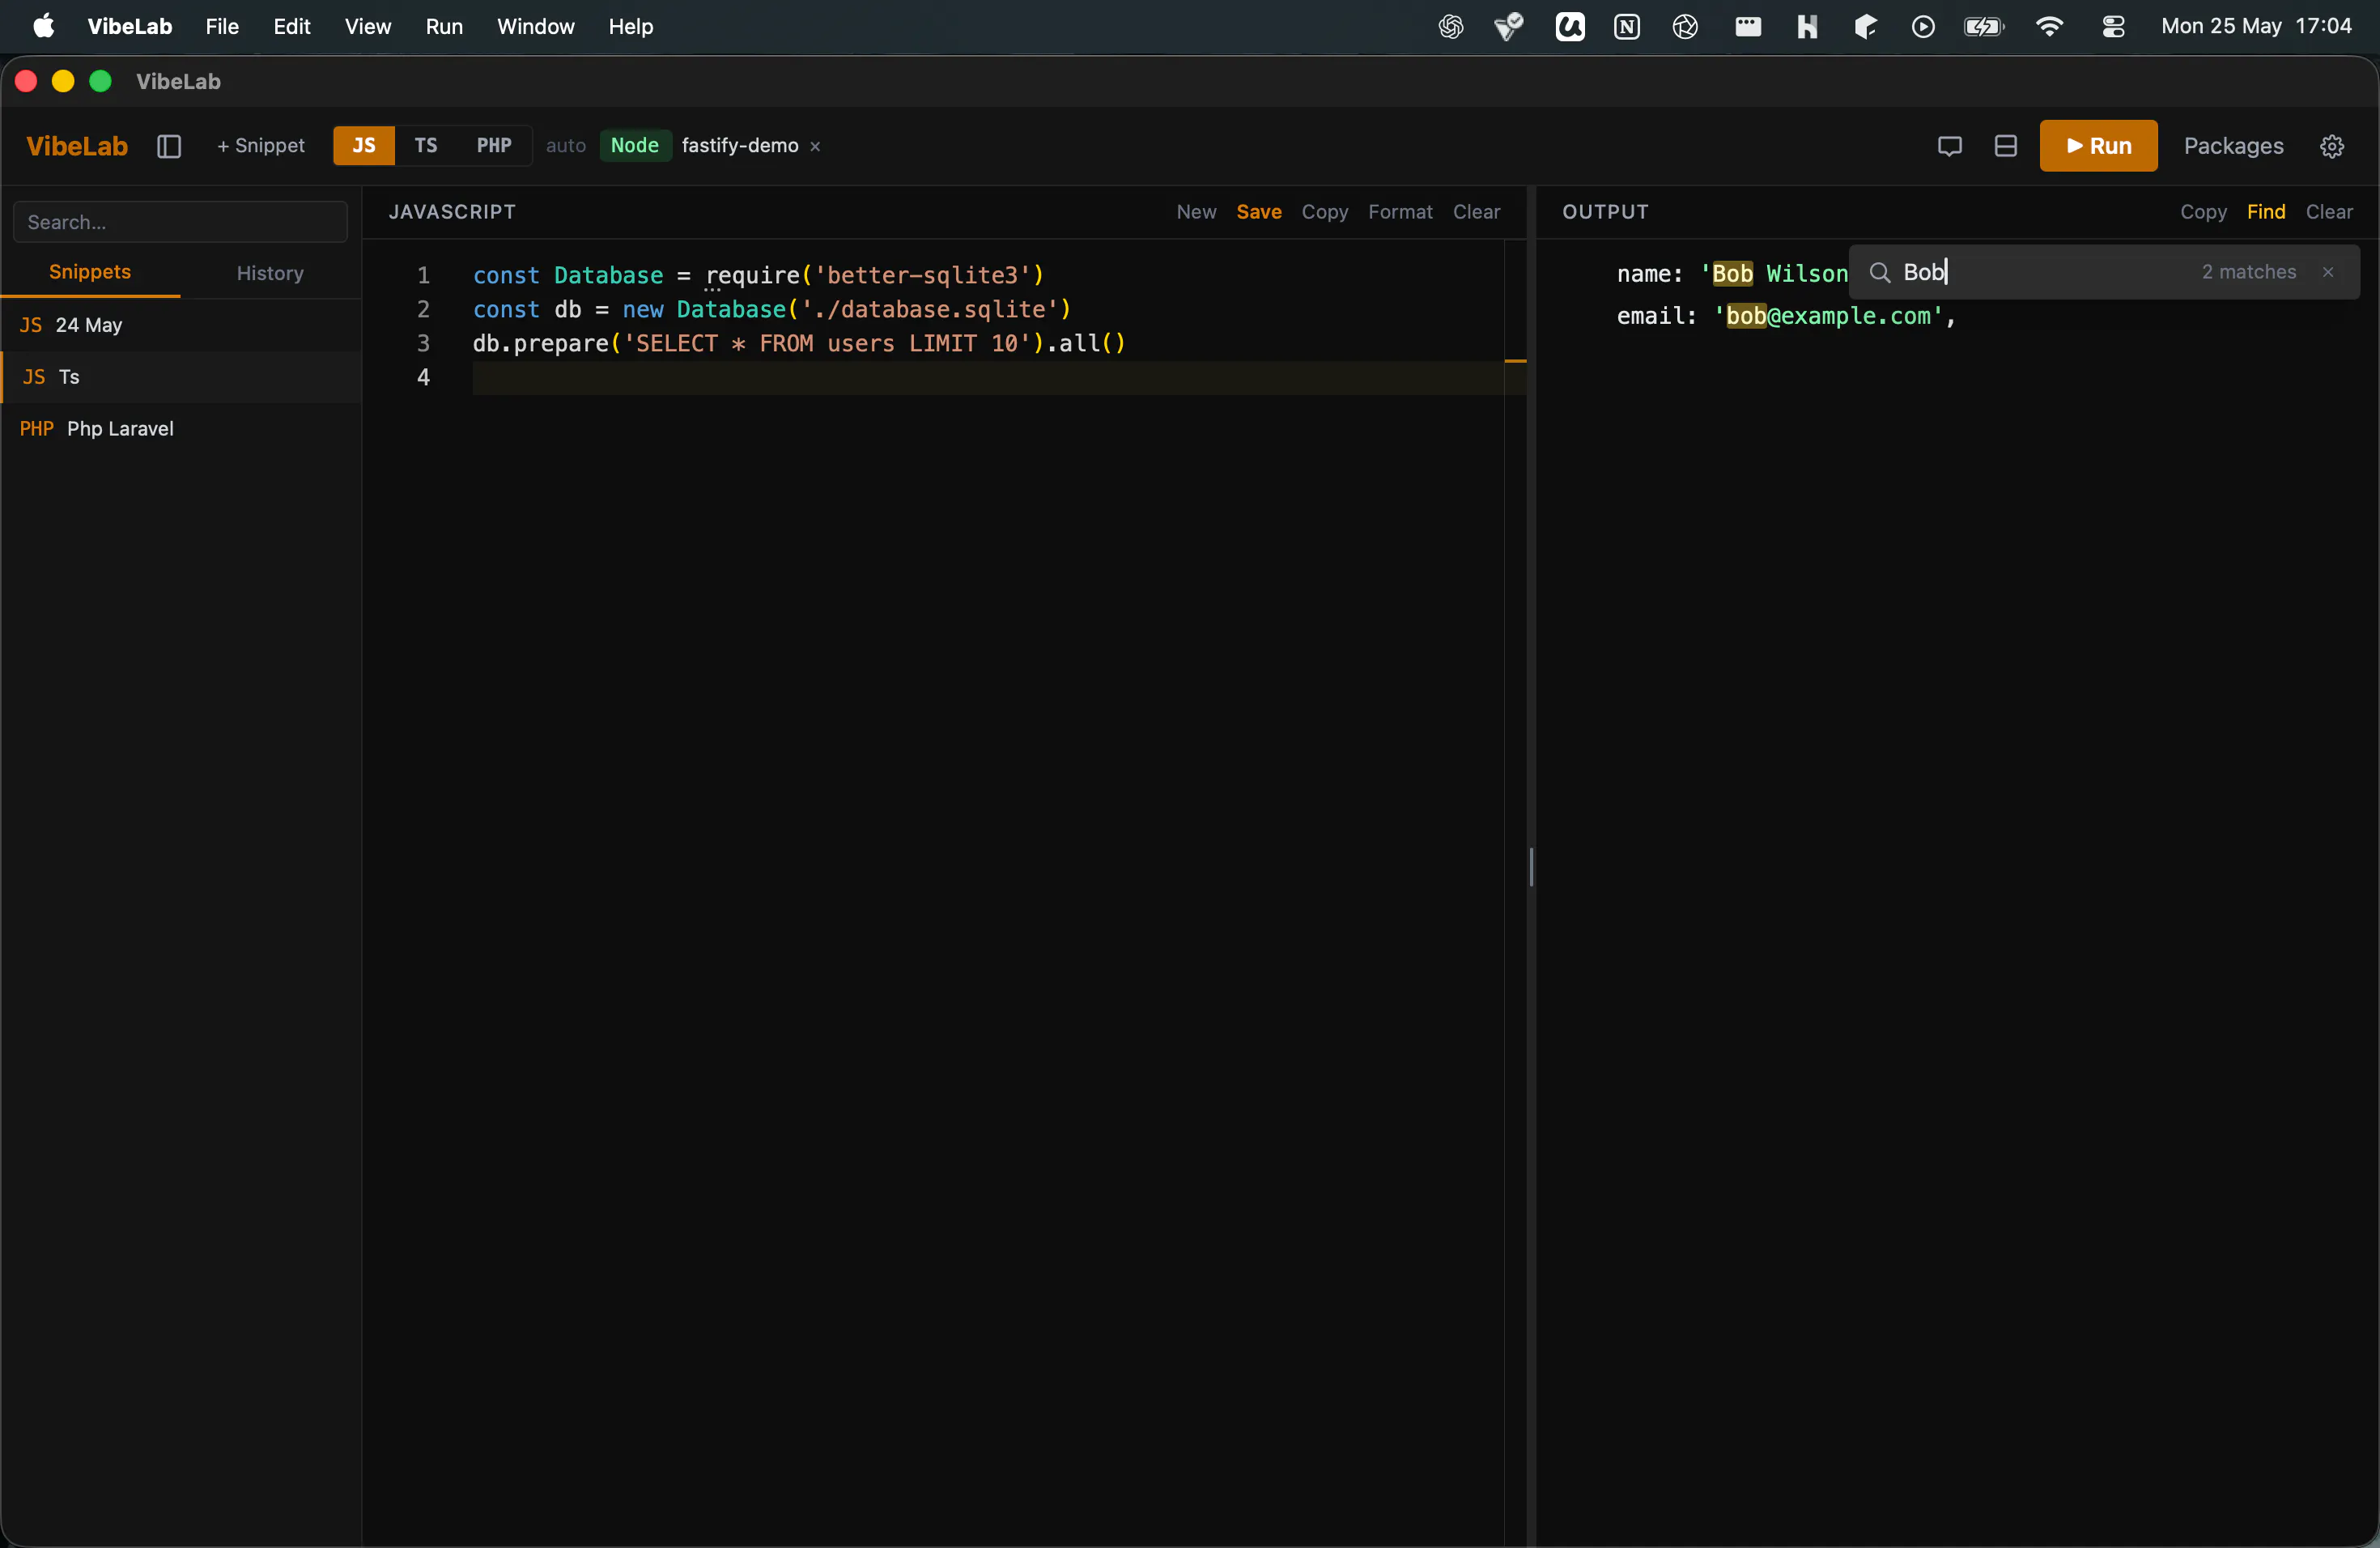Click the date and time in menu bar
Image resolution: width=2380 pixels, height=1548 pixels.
point(2256,27)
